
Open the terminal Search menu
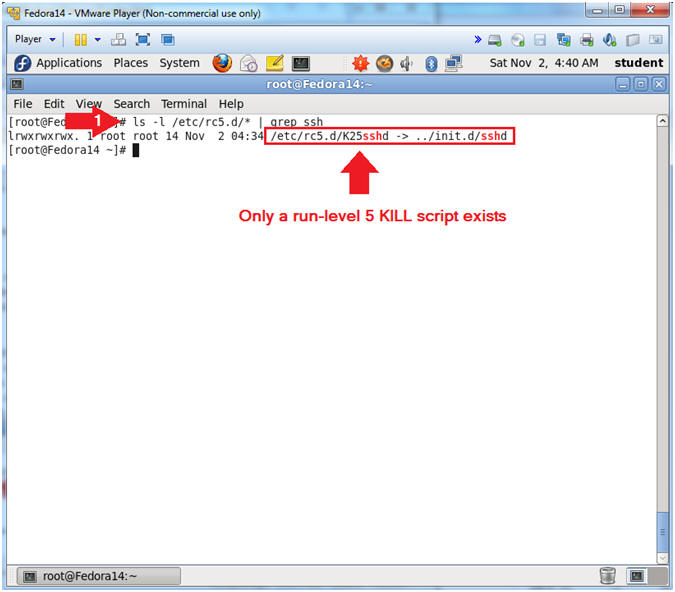point(132,104)
